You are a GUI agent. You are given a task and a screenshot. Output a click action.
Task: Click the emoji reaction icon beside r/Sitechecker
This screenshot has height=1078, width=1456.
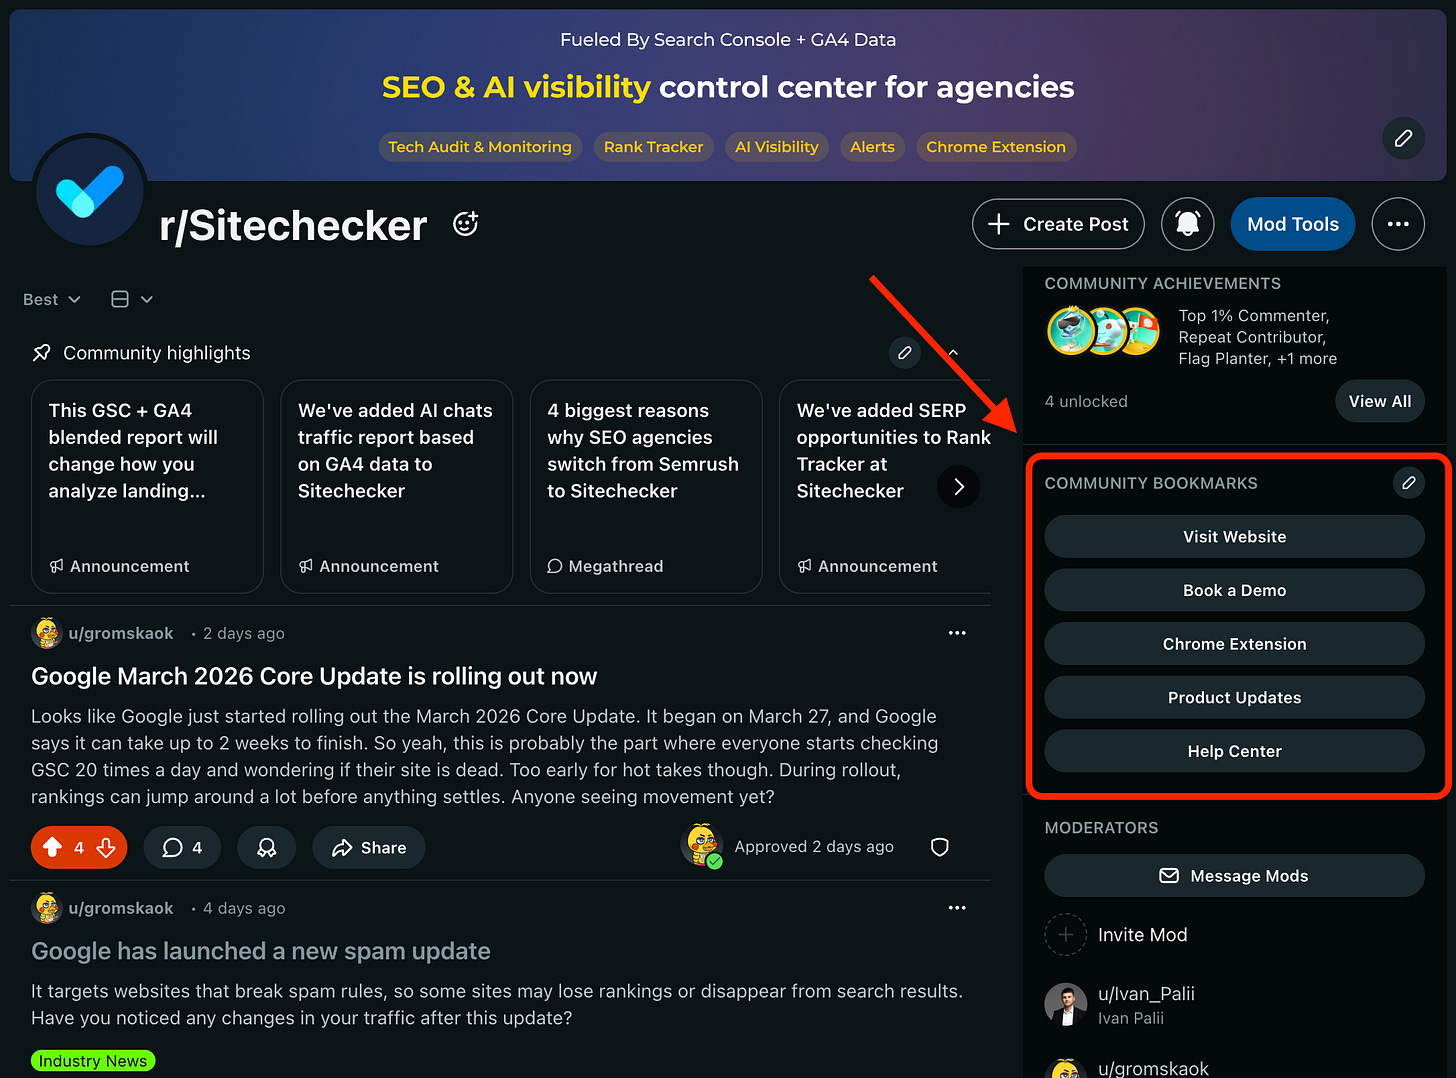[x=465, y=223]
